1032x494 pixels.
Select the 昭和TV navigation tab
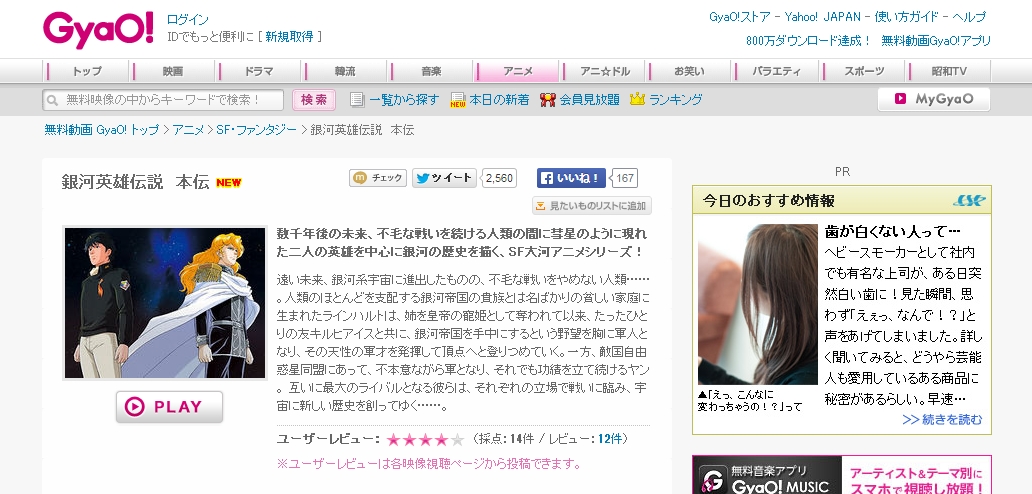pos(949,71)
